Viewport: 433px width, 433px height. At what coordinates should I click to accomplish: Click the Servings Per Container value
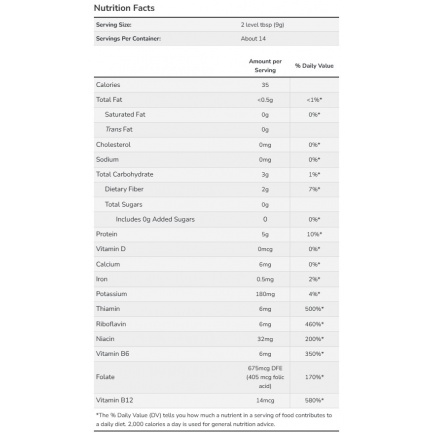coord(253,39)
